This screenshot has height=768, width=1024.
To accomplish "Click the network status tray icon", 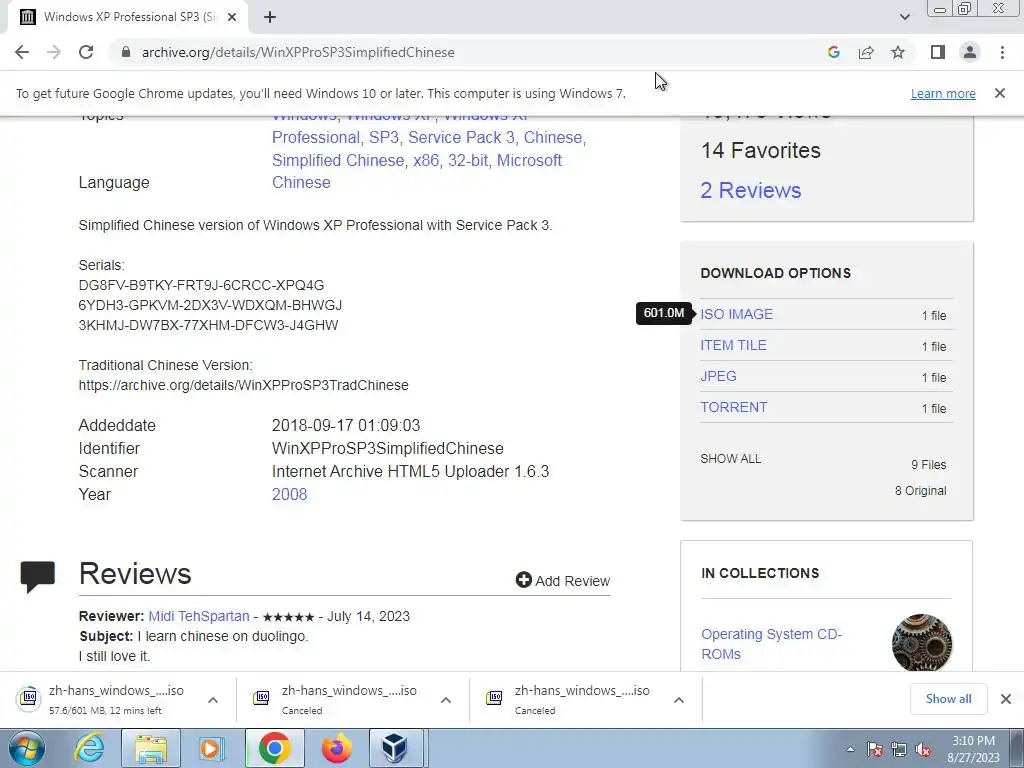I will [x=899, y=750].
